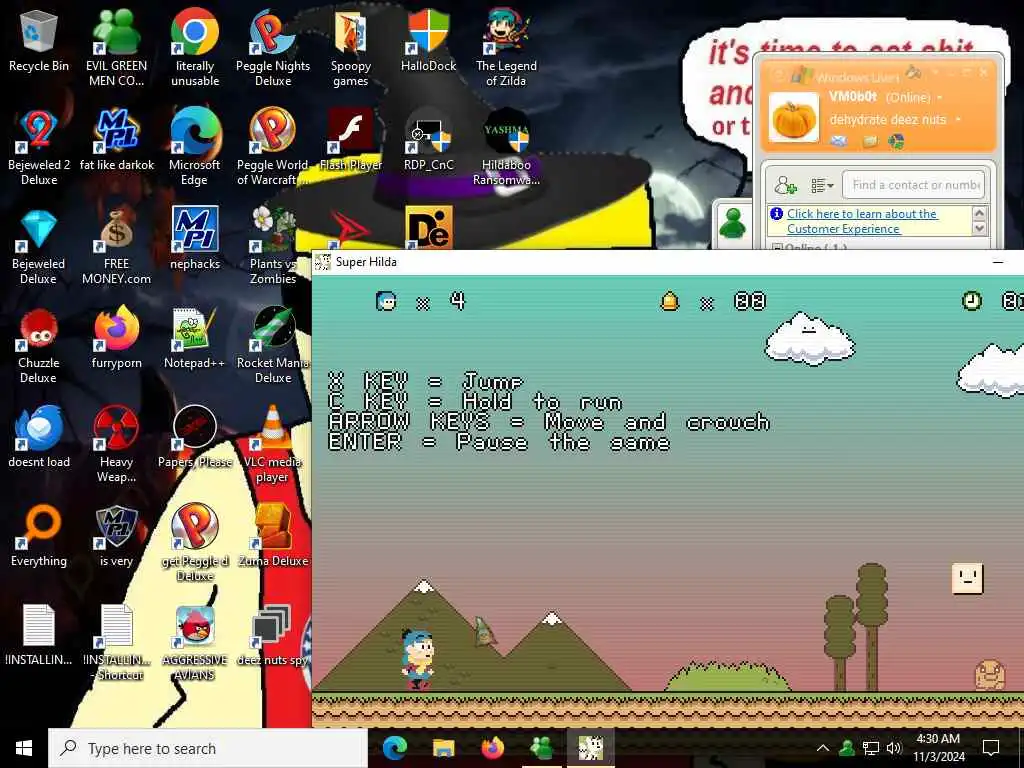Show hidden system tray icons

pyautogui.click(x=823, y=748)
